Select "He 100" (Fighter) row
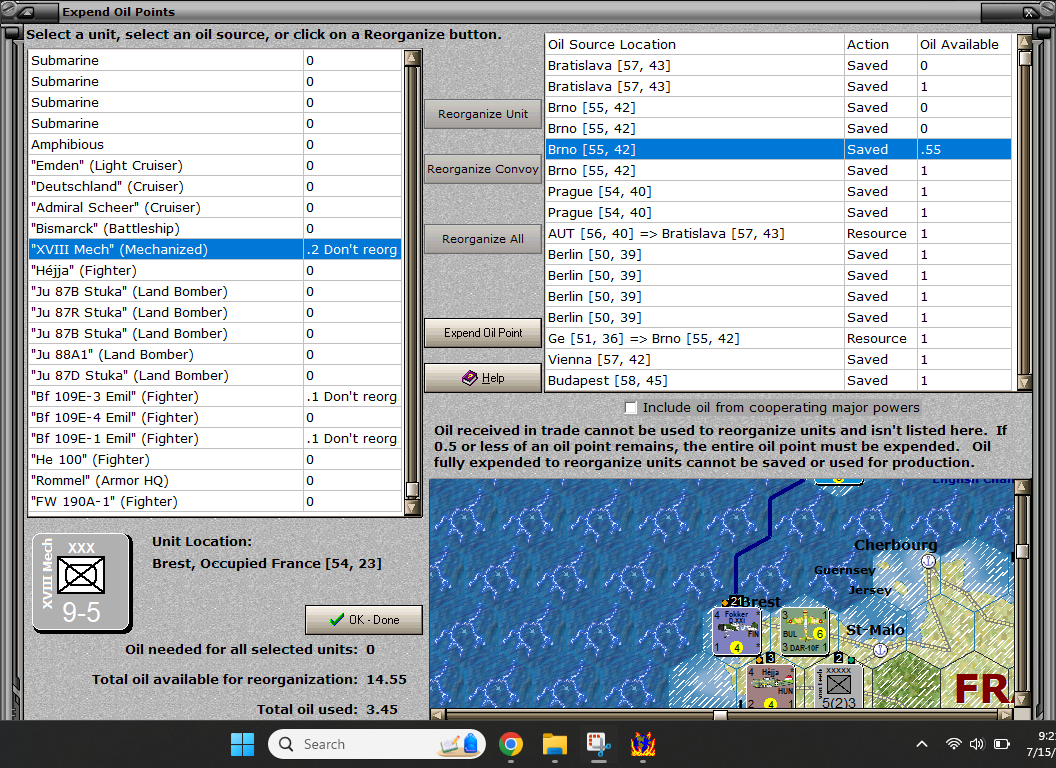The image size is (1056, 768). click(216, 459)
